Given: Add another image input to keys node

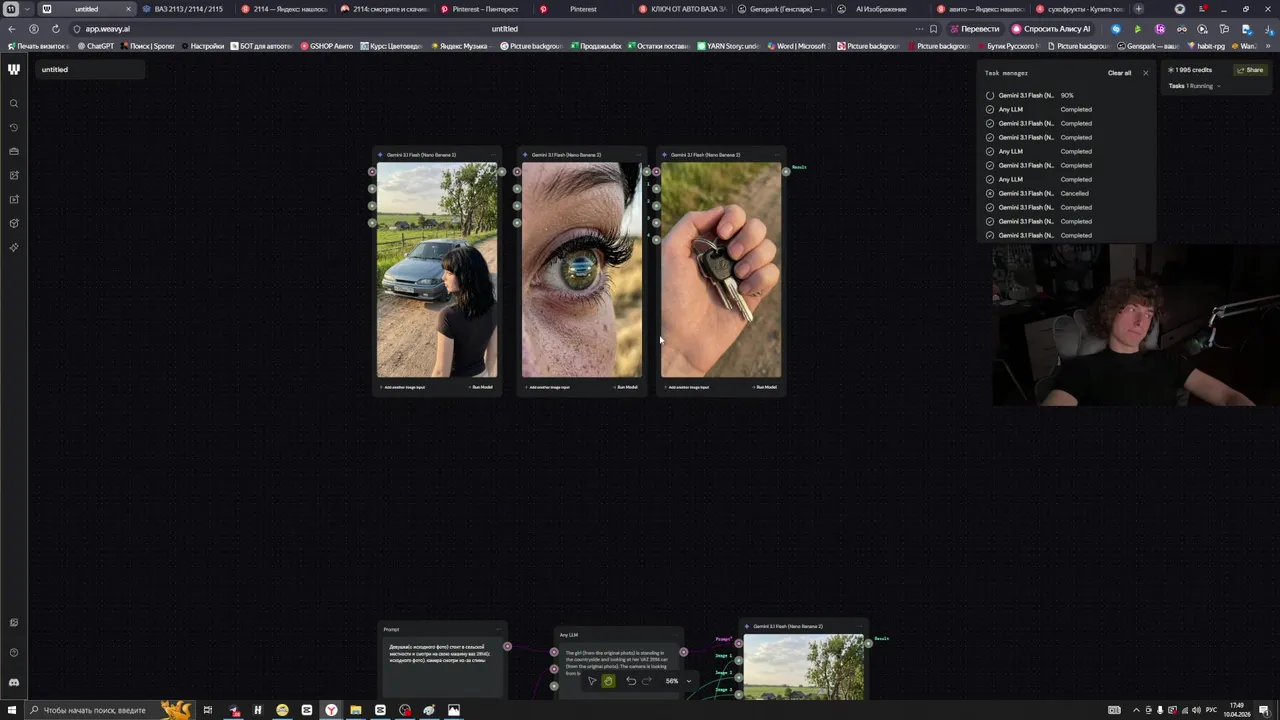Looking at the screenshot, I should point(687,387).
